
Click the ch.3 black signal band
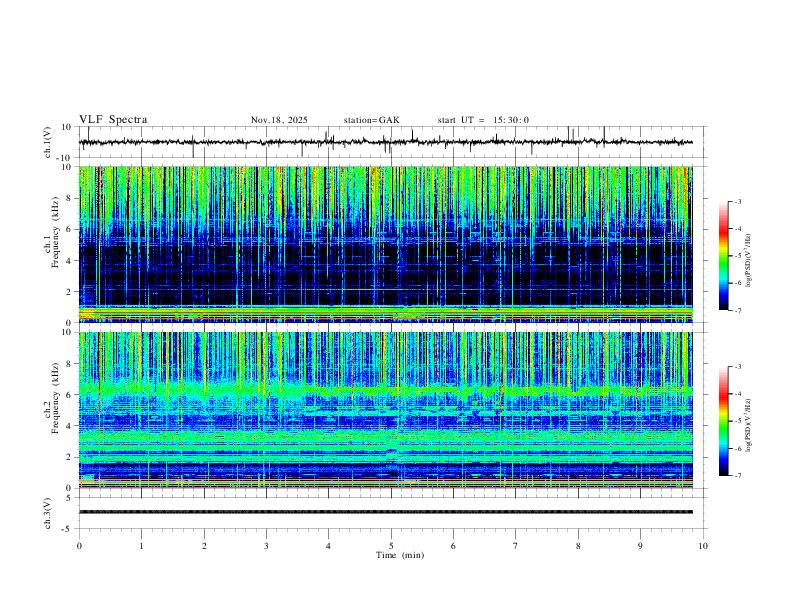[x=386, y=512]
